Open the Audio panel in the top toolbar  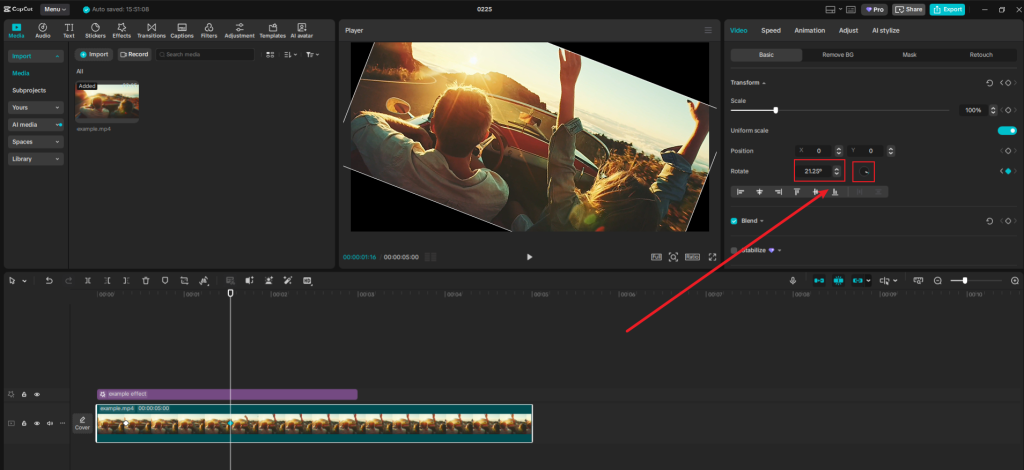pos(42,31)
